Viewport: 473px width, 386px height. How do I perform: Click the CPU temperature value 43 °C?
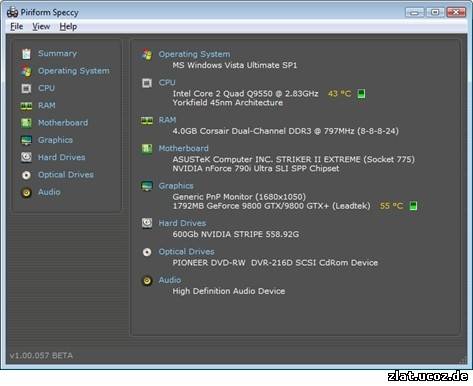(x=340, y=94)
